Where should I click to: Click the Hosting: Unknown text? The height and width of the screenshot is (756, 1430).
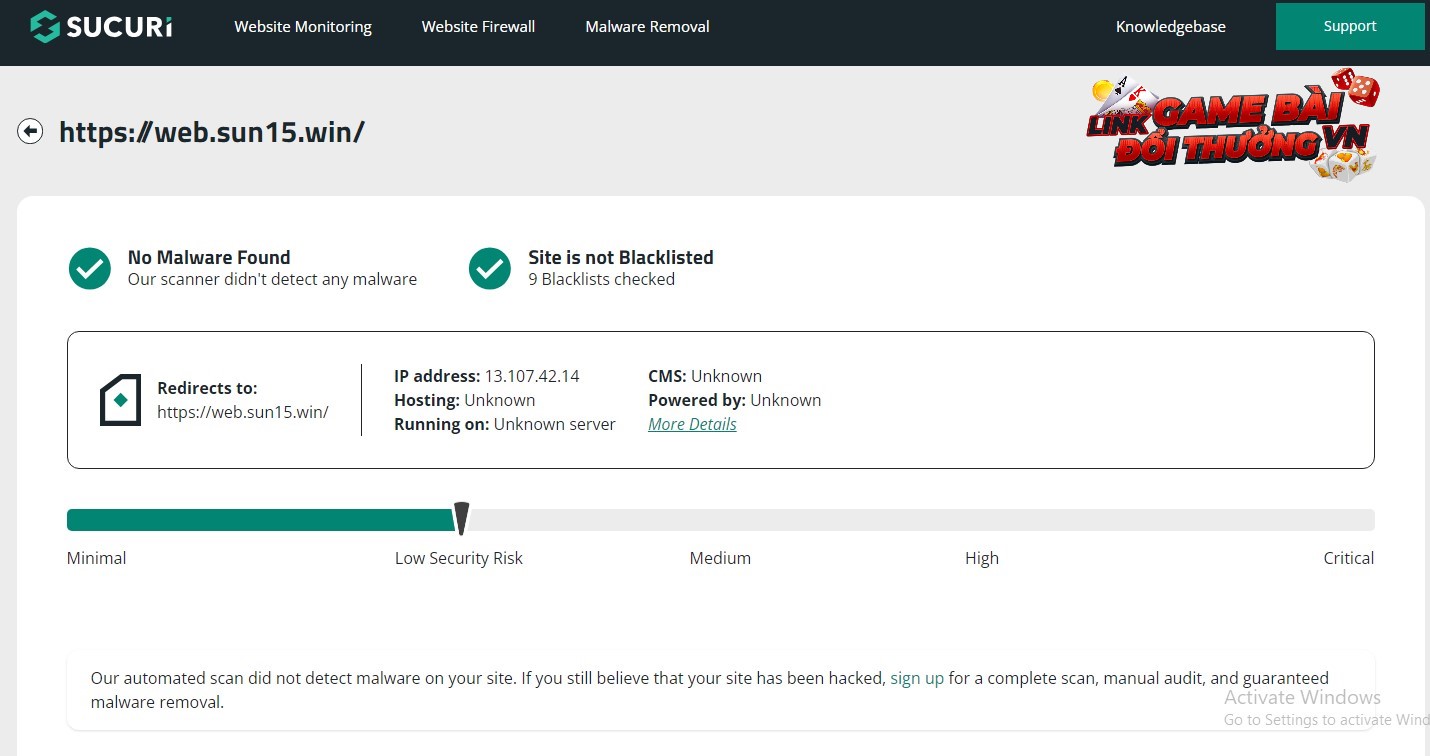465,400
